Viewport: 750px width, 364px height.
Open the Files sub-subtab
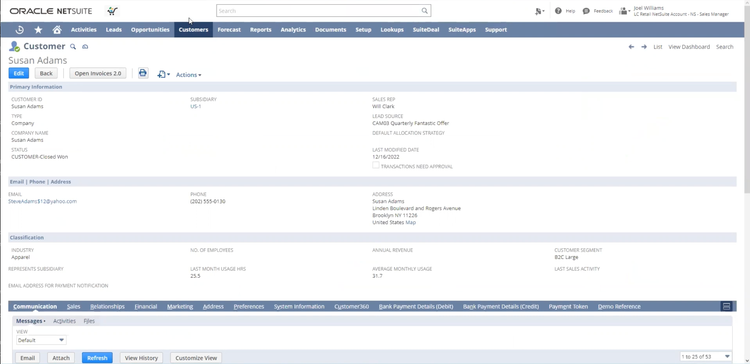point(89,321)
